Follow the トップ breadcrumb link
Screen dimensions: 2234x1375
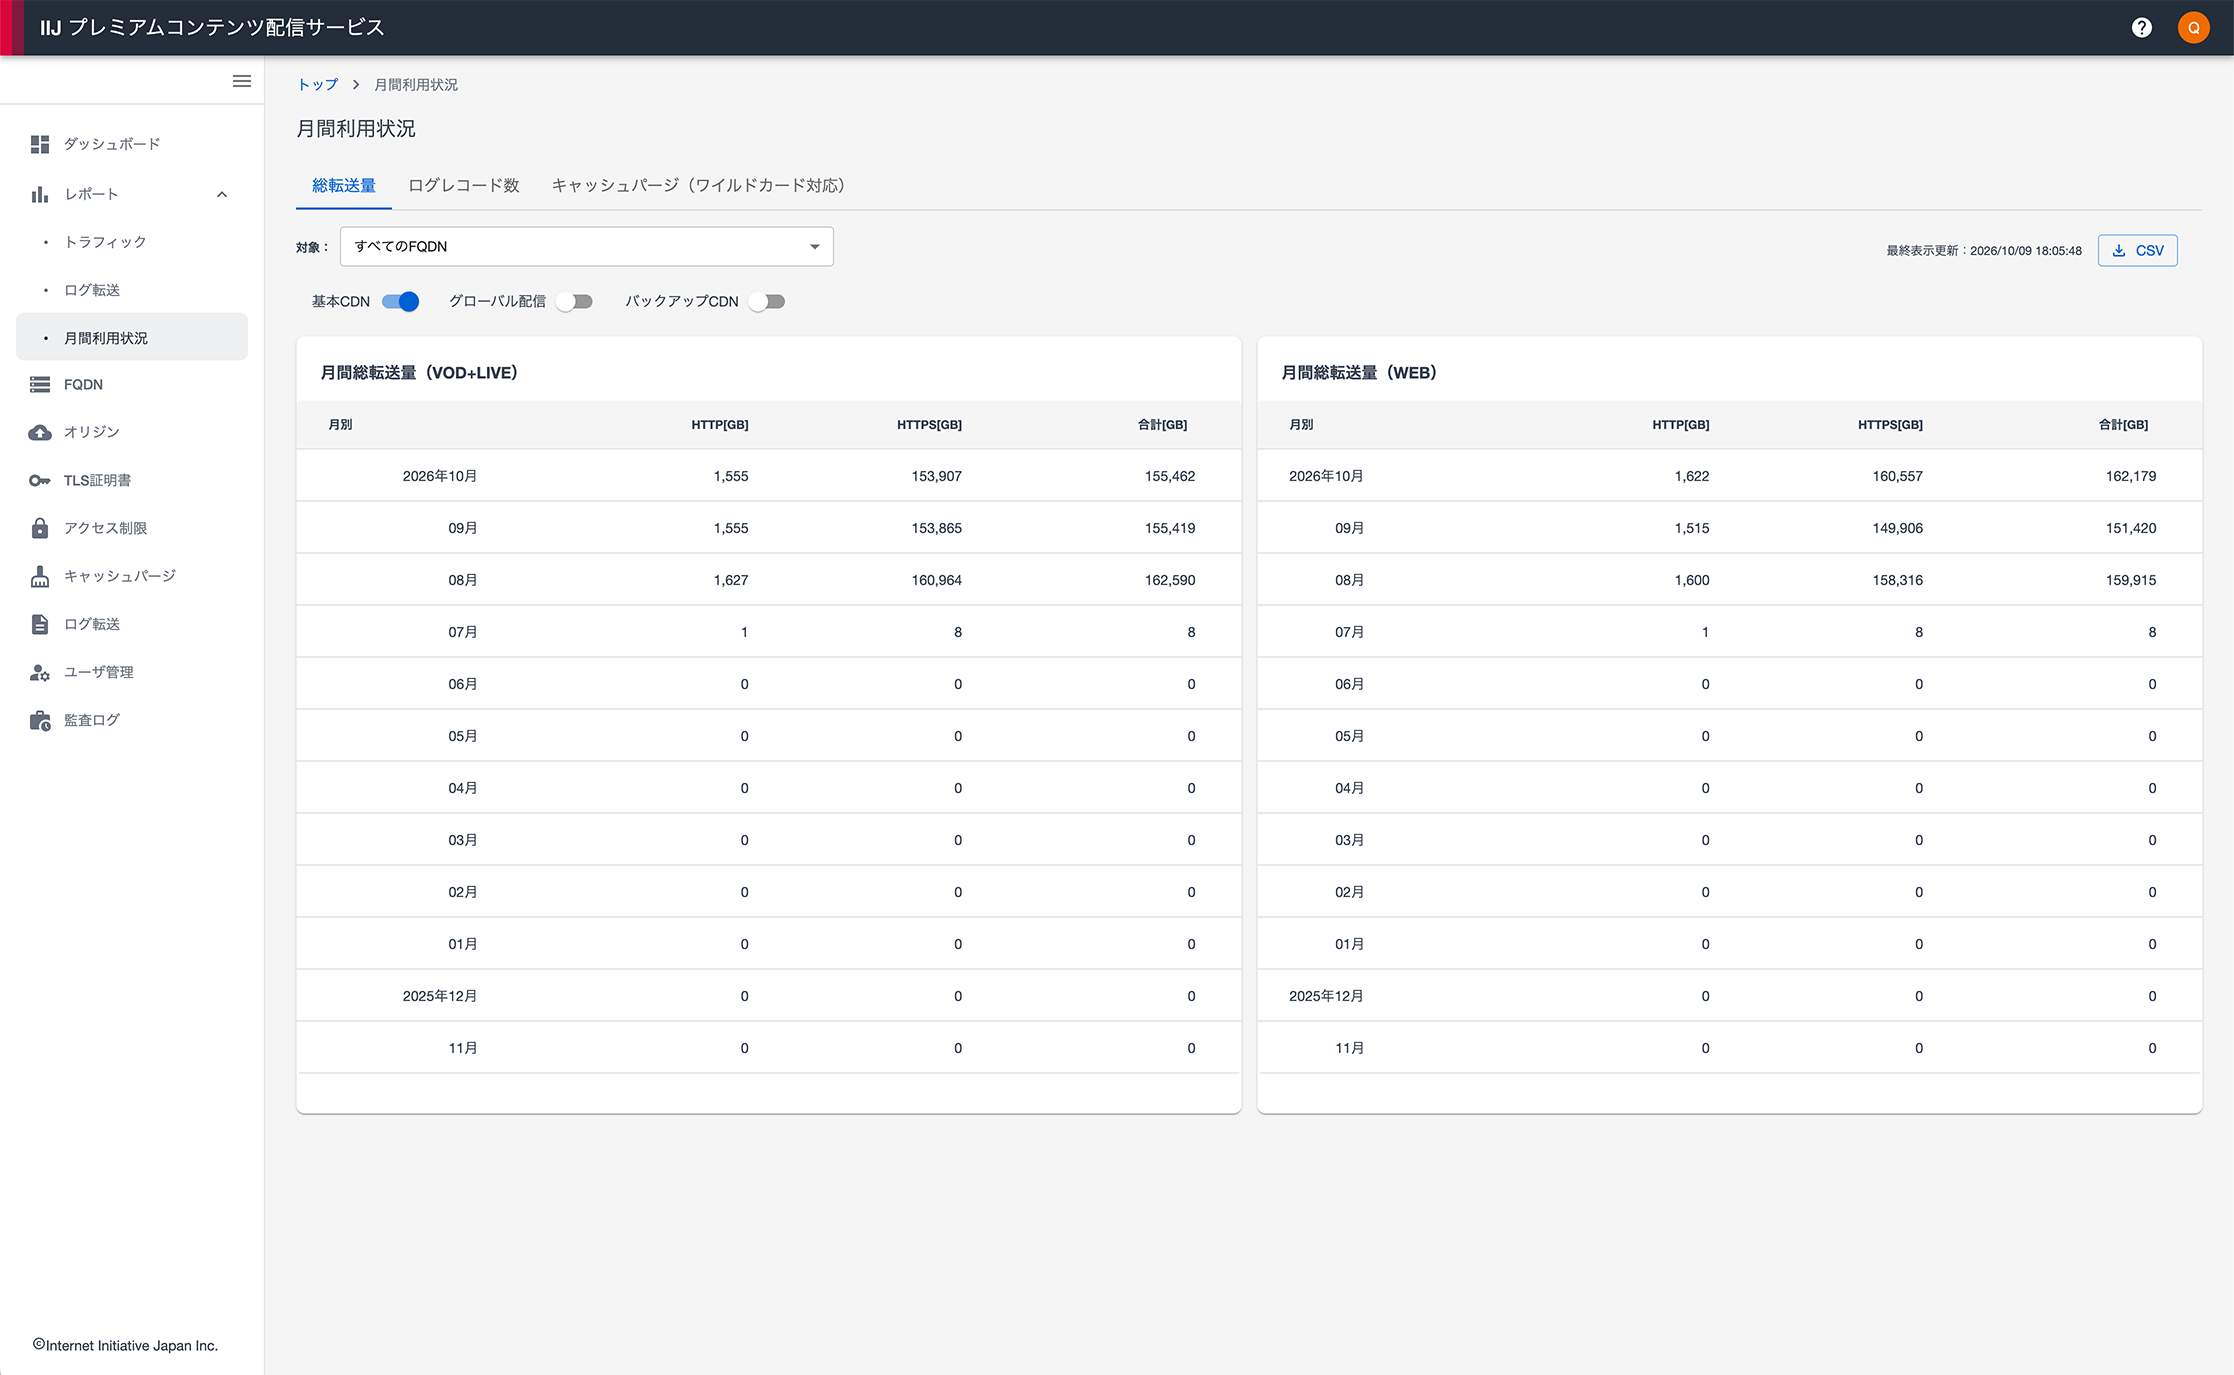point(318,84)
